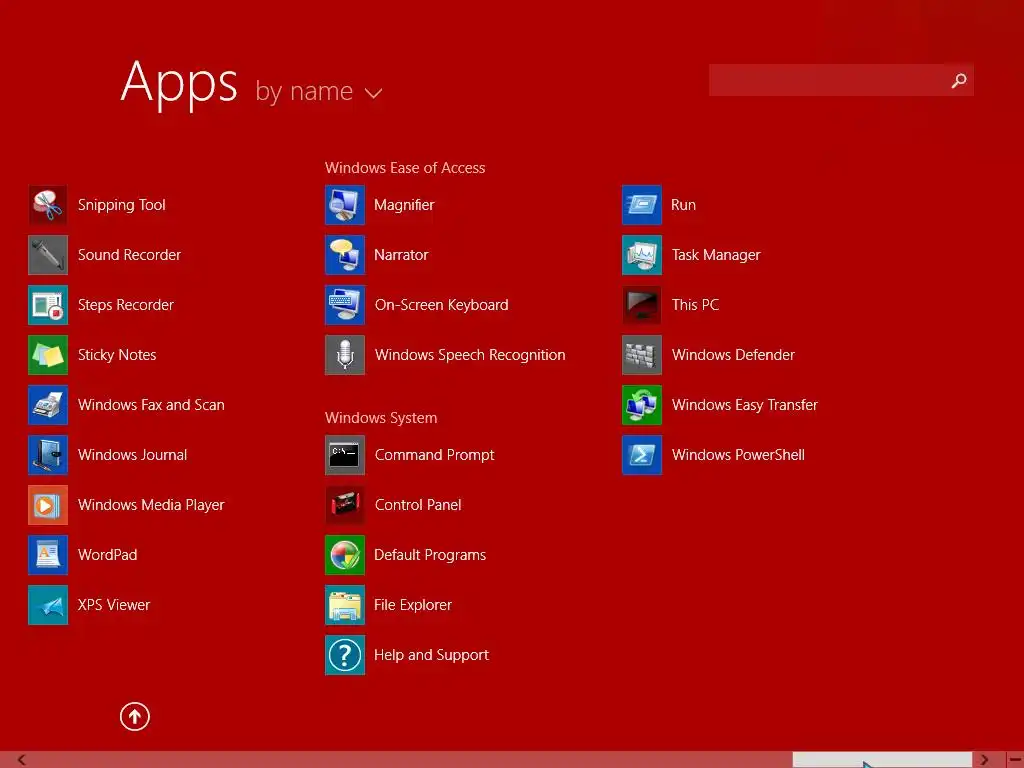1024x768 pixels.
Task: Launch Windows Easy Transfer icon
Action: coord(642,405)
